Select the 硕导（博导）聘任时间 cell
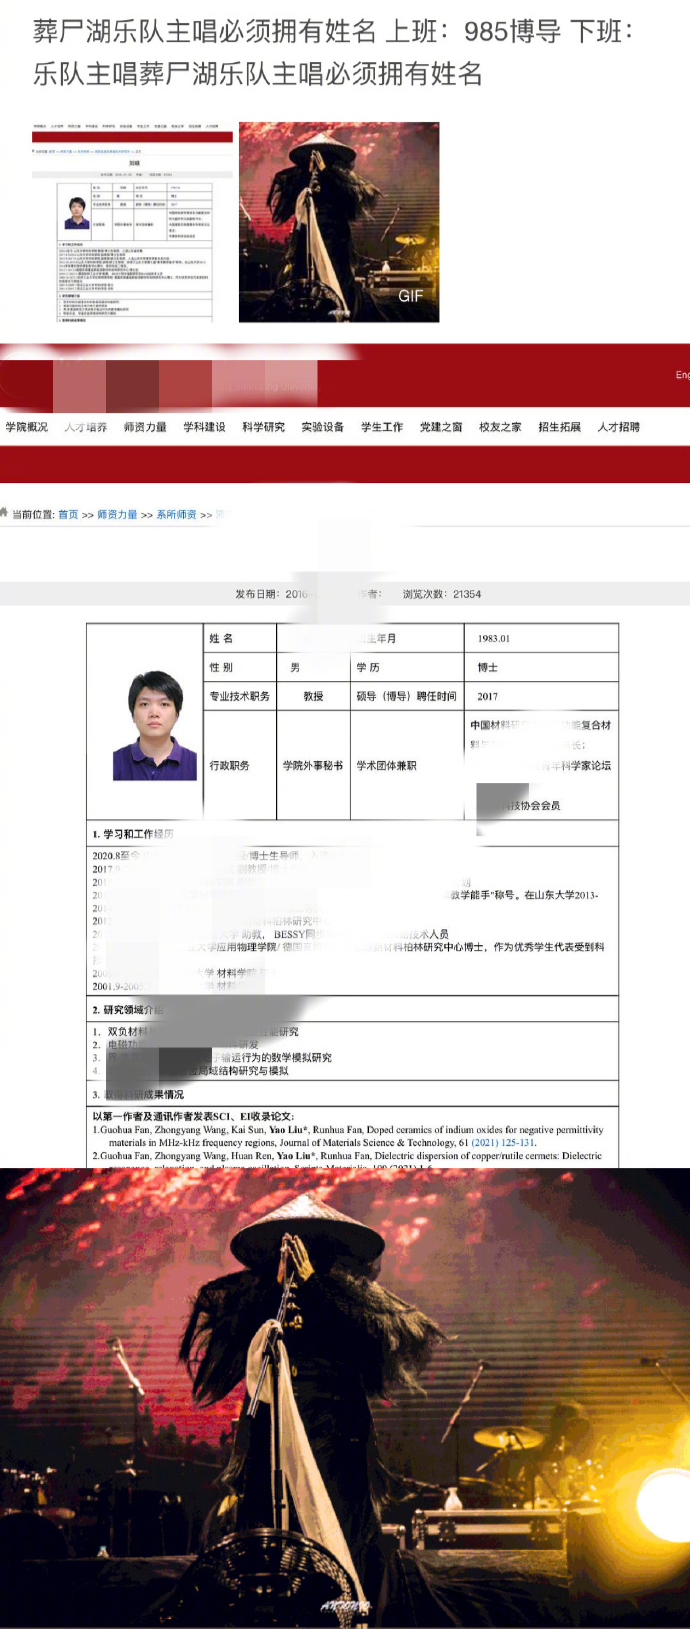Screen dimensions: 690x1629 pos(407,696)
